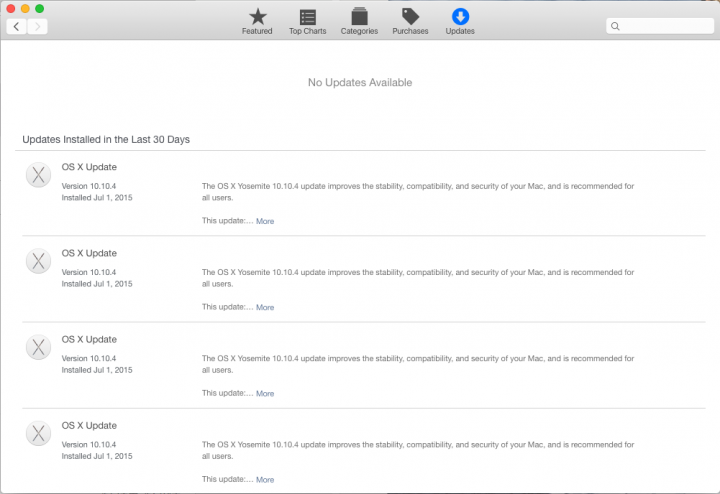Select the second OS X Update title
The height and width of the screenshot is (494, 720).
pos(89,253)
